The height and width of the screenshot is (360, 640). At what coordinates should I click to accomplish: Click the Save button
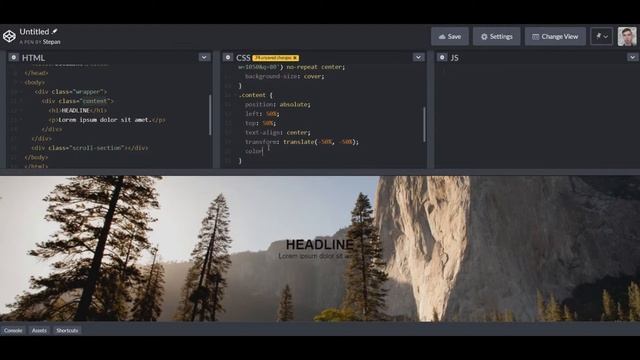(449, 36)
